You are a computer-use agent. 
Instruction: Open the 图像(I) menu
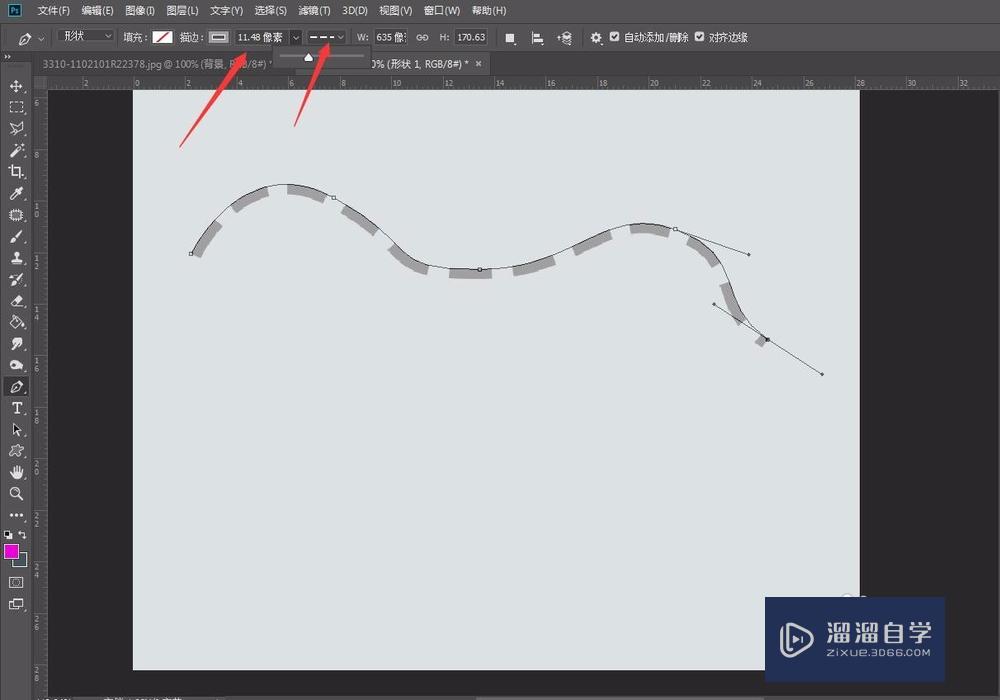(x=140, y=10)
